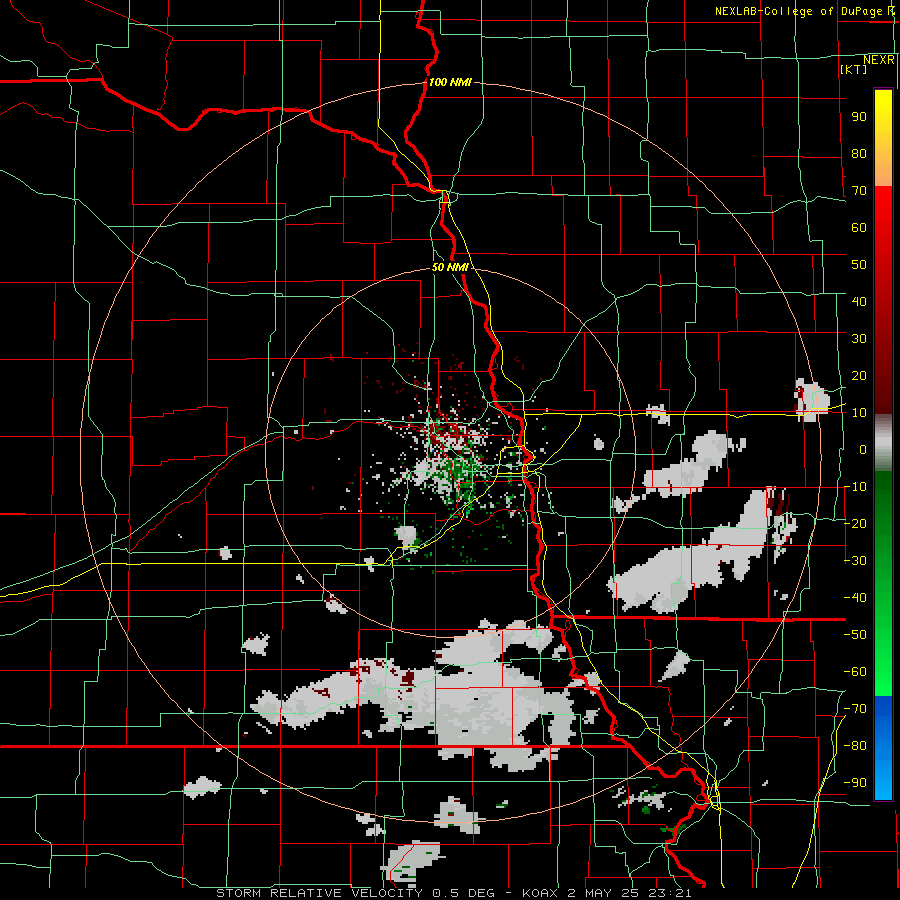Click the "NEXR" label above the scale
Screen dimensions: 900x900
[x=879, y=60]
